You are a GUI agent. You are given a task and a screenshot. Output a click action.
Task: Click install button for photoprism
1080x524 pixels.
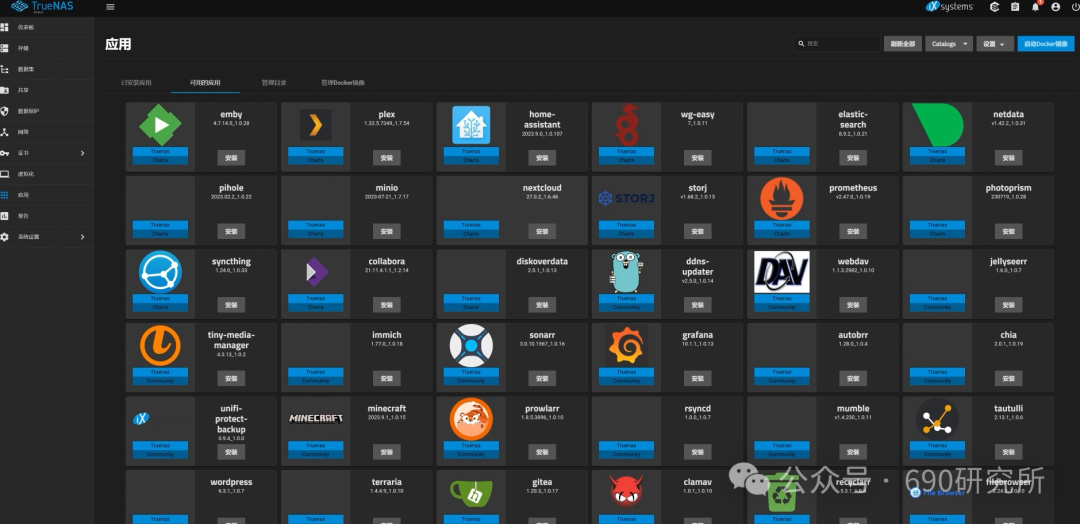pyautogui.click(x=1008, y=231)
